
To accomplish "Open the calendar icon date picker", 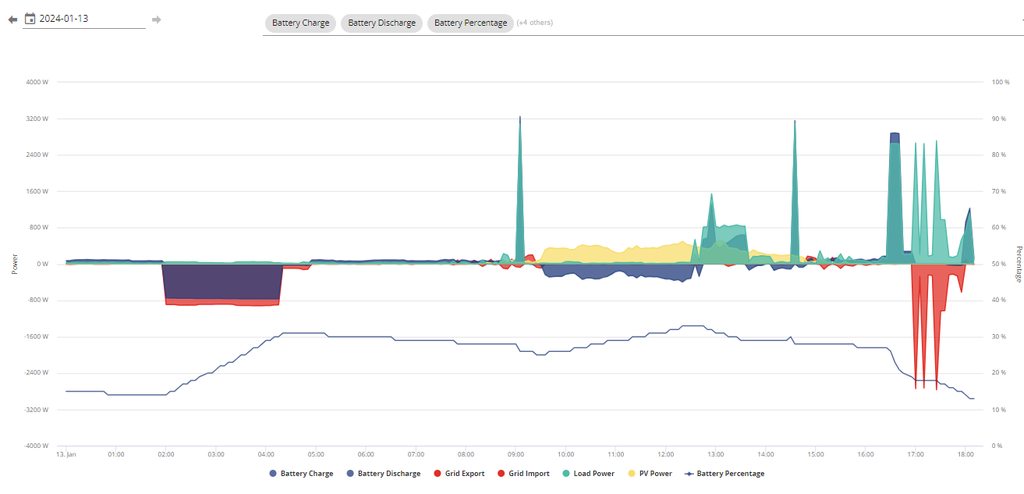I will 30,19.
